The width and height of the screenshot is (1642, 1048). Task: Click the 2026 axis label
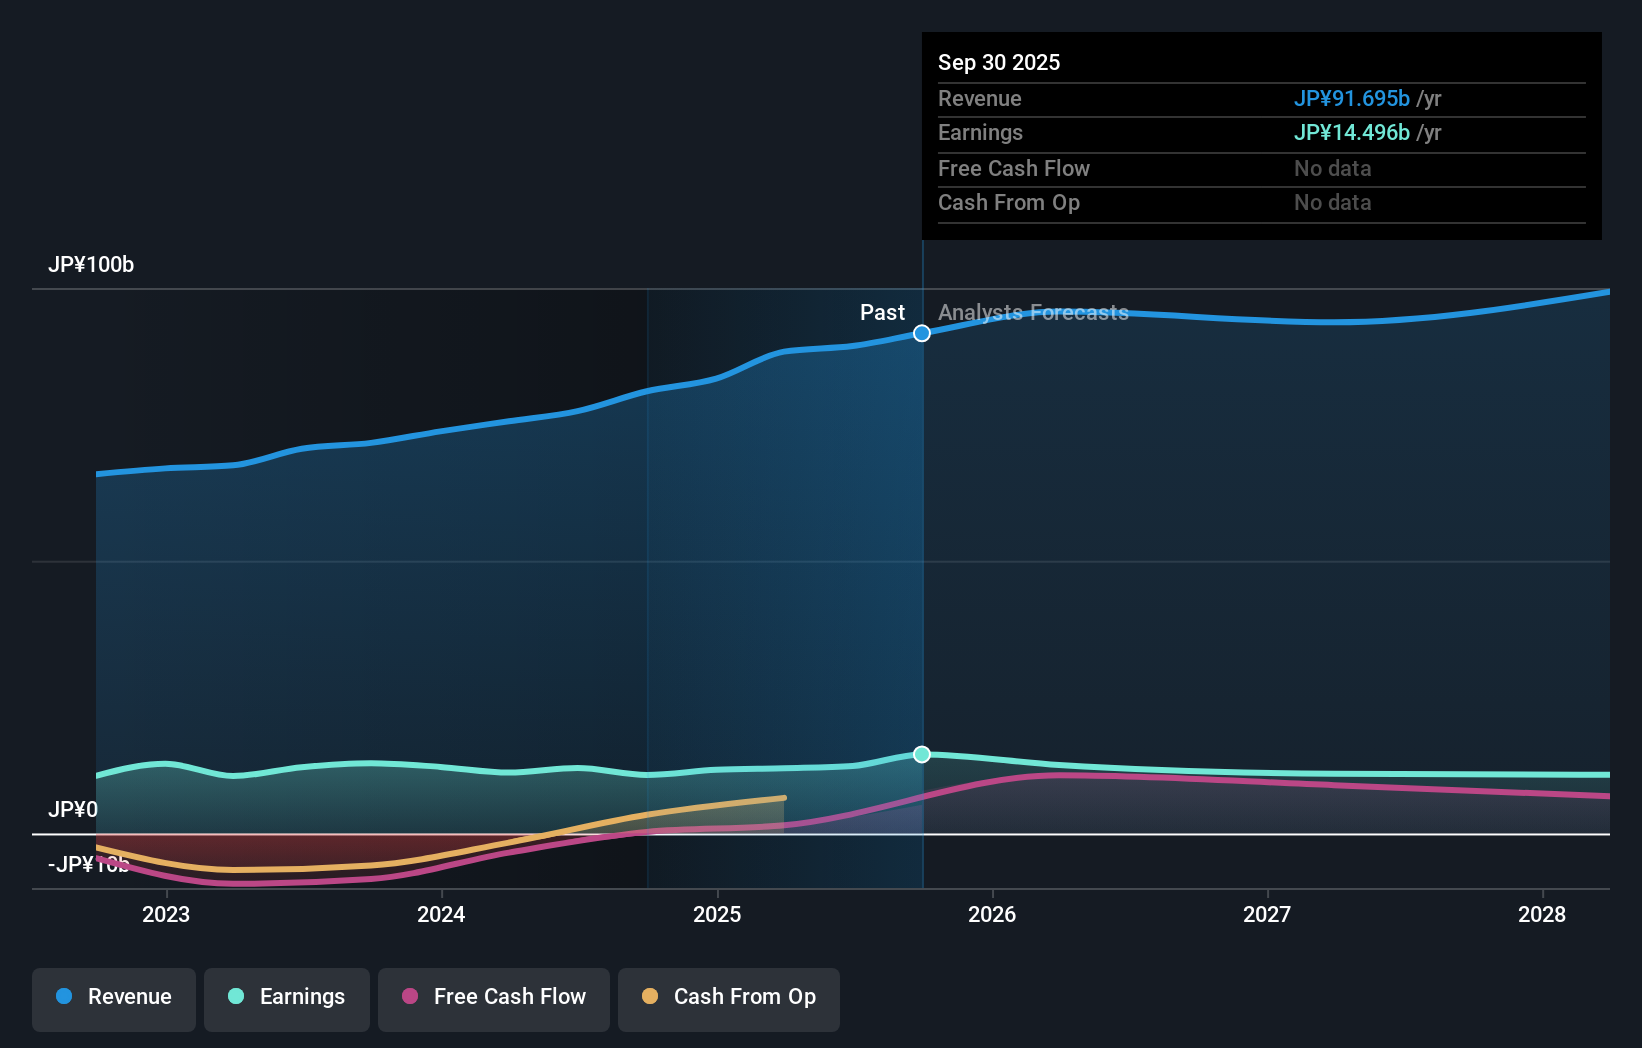pyautogui.click(x=991, y=914)
